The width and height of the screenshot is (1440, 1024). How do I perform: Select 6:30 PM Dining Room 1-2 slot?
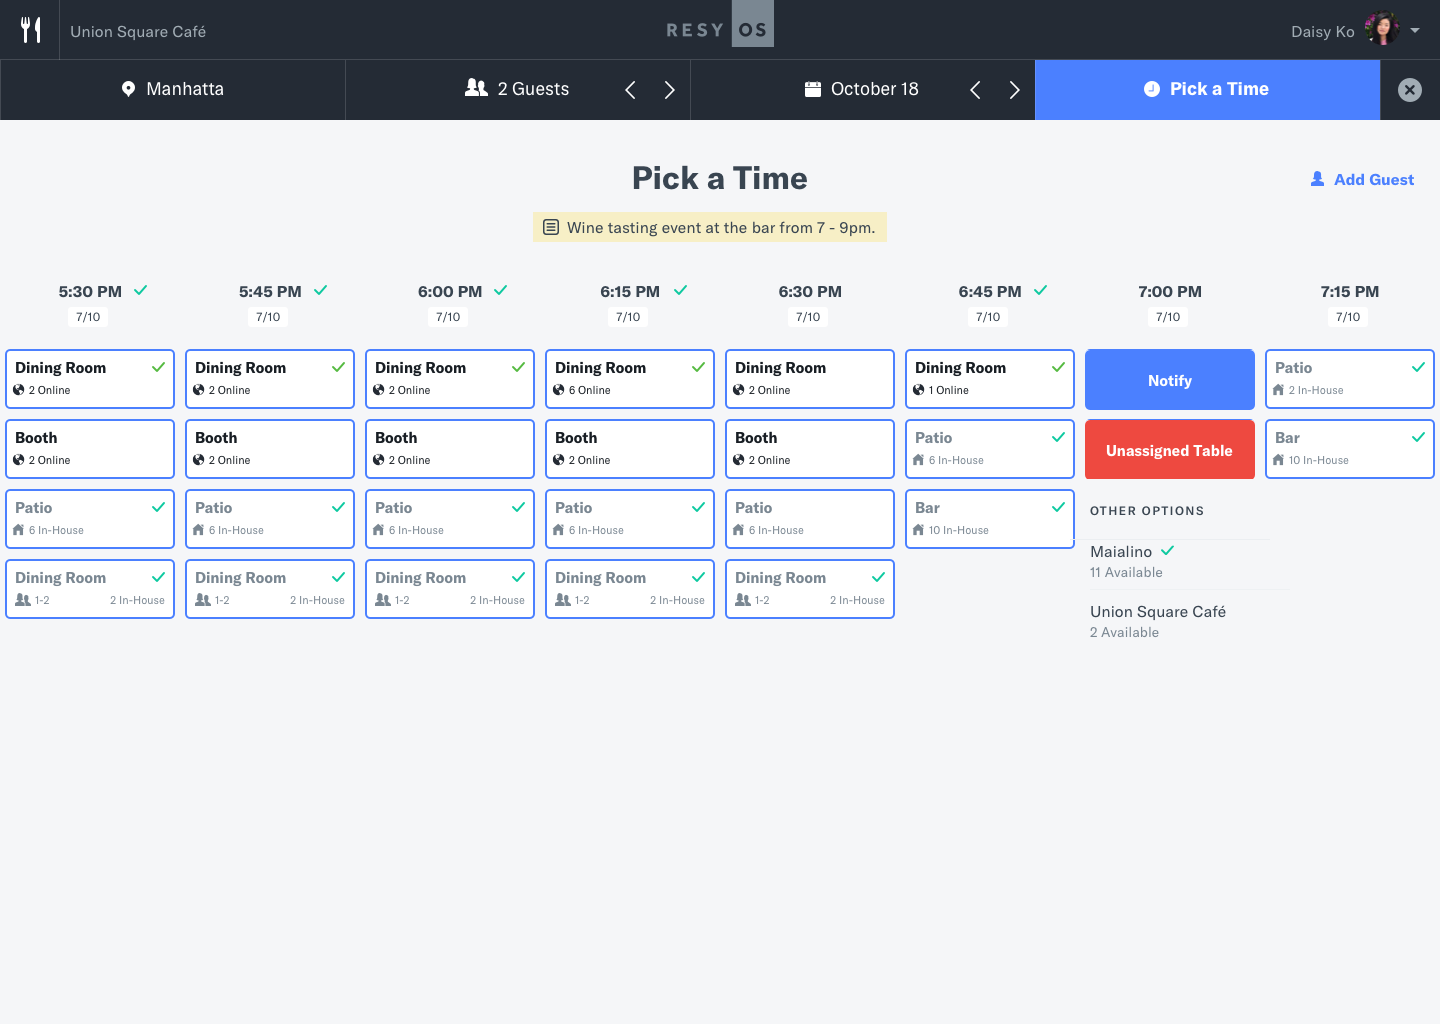pyautogui.click(x=810, y=589)
